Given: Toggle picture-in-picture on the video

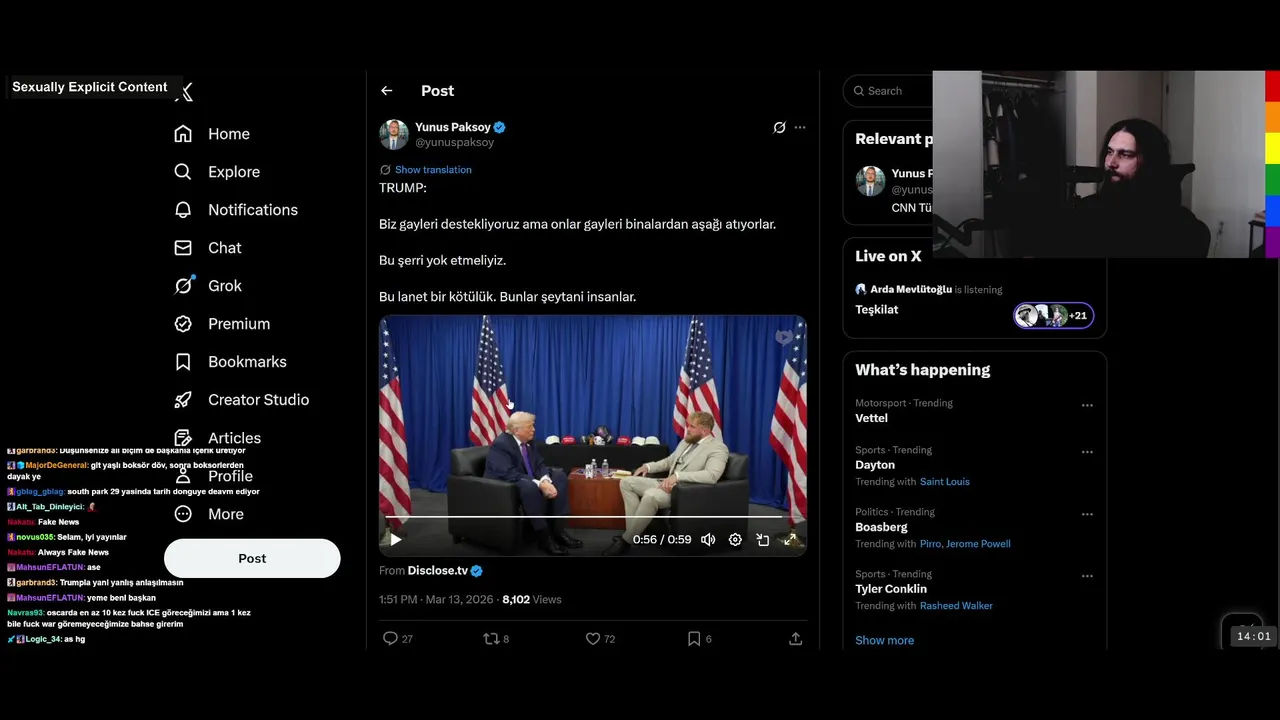Looking at the screenshot, I should pyautogui.click(x=762, y=539).
